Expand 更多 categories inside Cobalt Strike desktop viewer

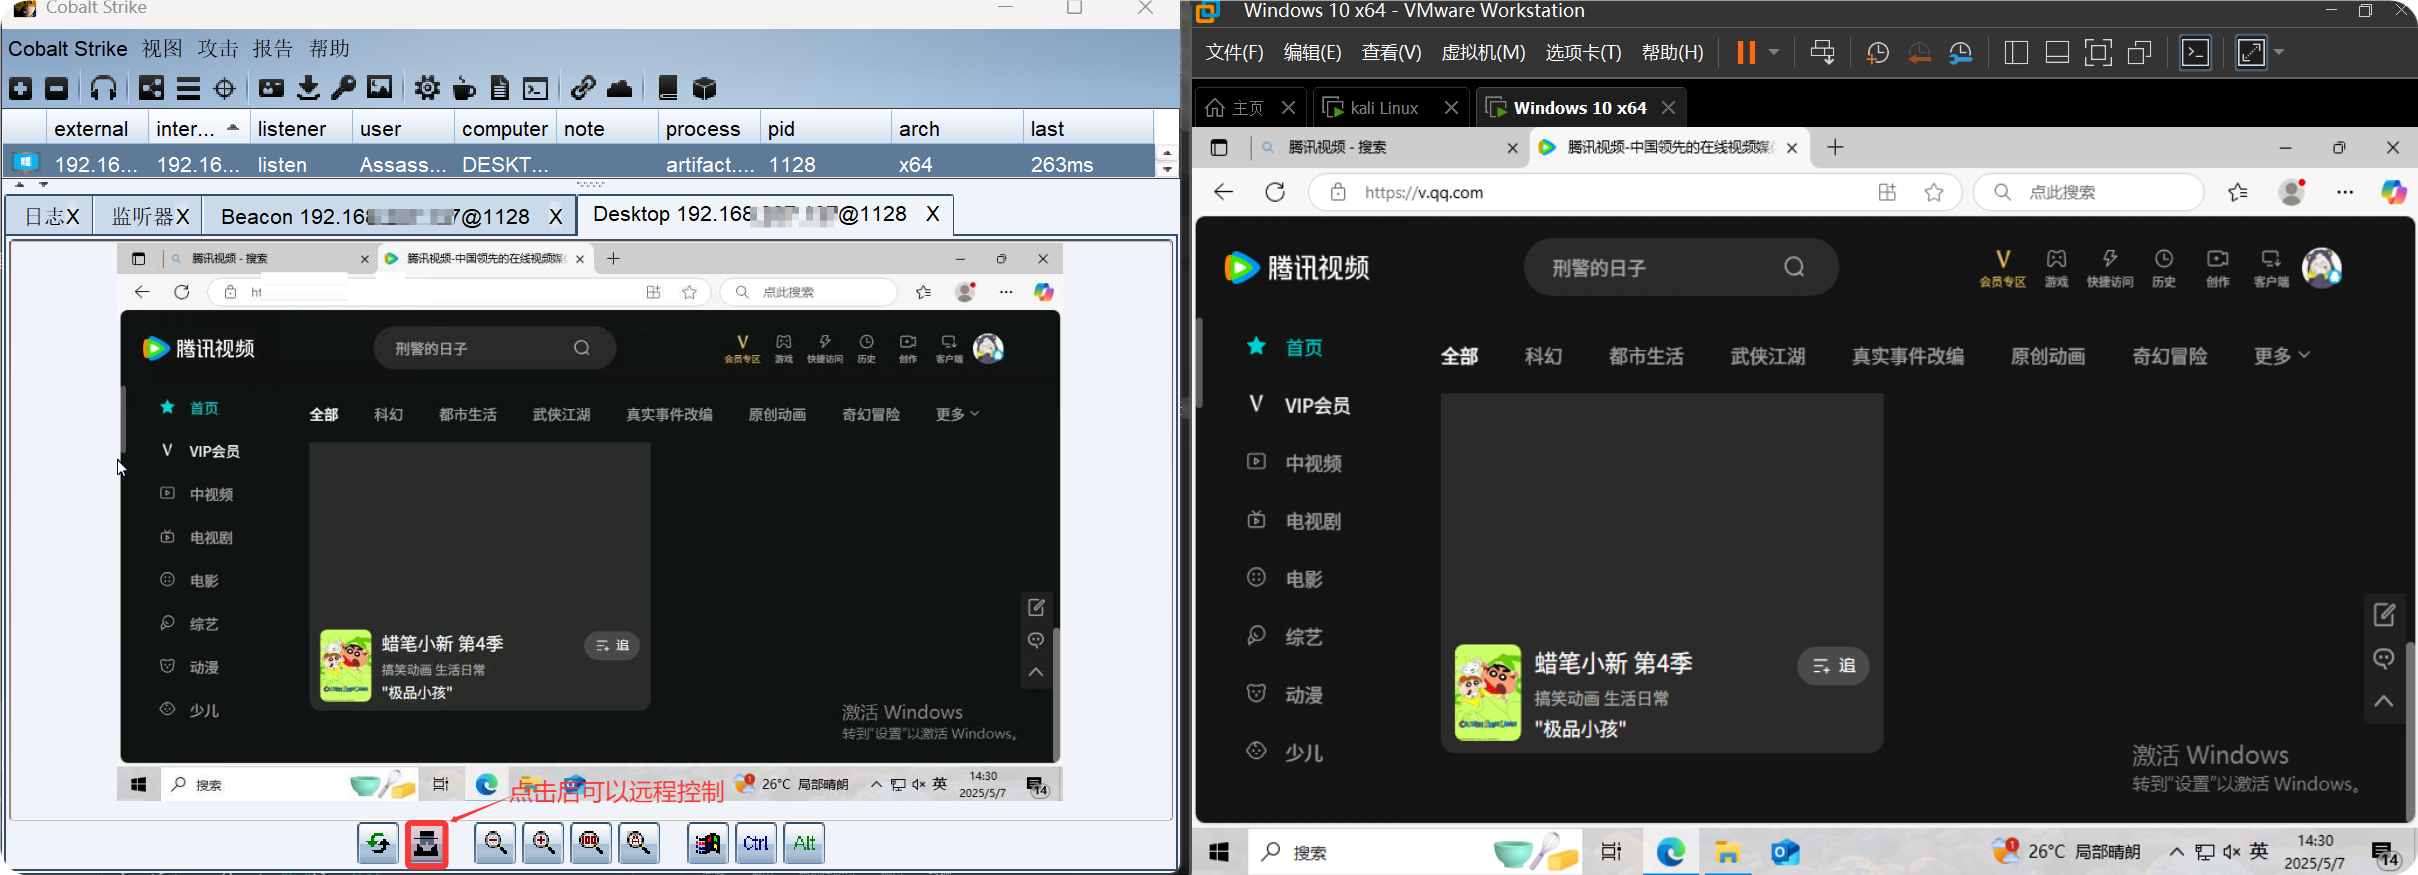click(957, 414)
